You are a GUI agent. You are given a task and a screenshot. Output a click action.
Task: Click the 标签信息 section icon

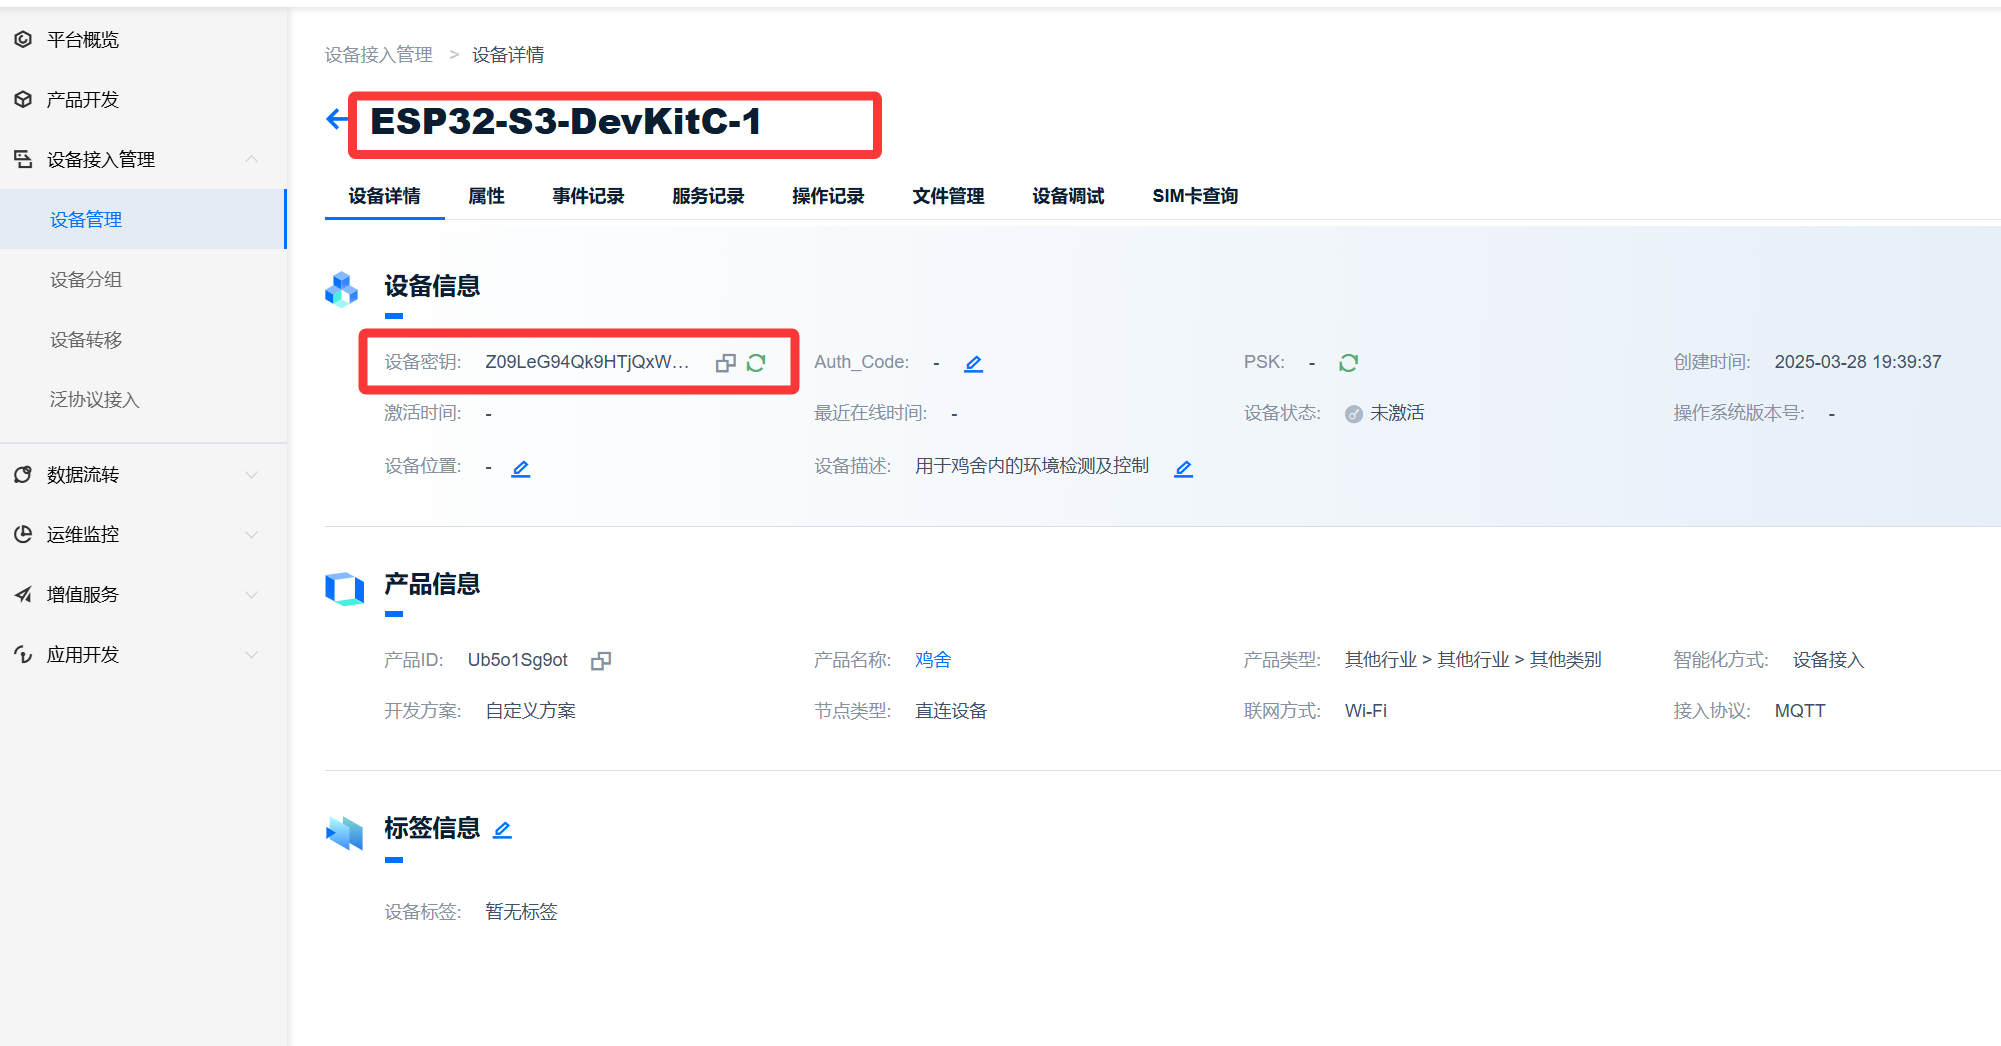344,832
